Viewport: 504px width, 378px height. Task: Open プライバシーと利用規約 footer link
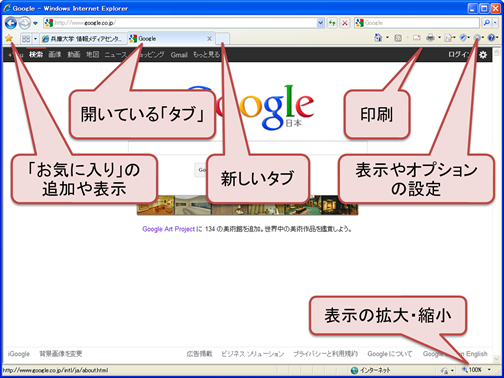click(x=325, y=354)
